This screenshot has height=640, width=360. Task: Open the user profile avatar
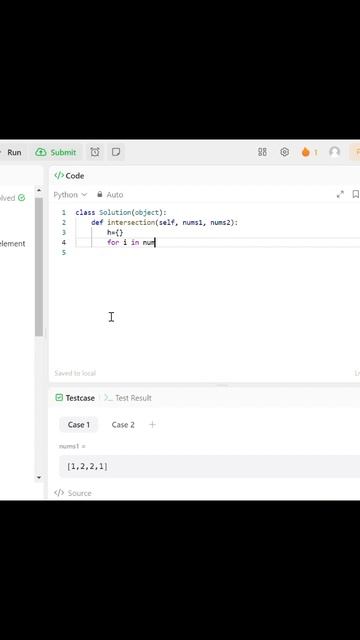(335, 152)
